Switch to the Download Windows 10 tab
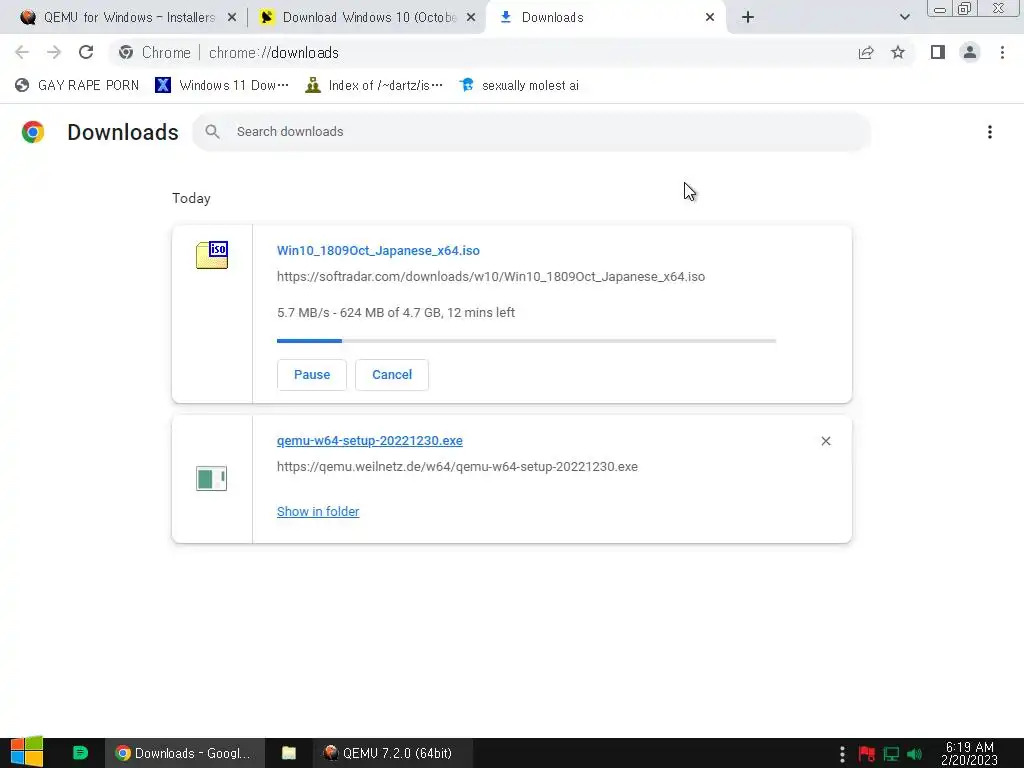The image size is (1024, 768). click(366, 18)
